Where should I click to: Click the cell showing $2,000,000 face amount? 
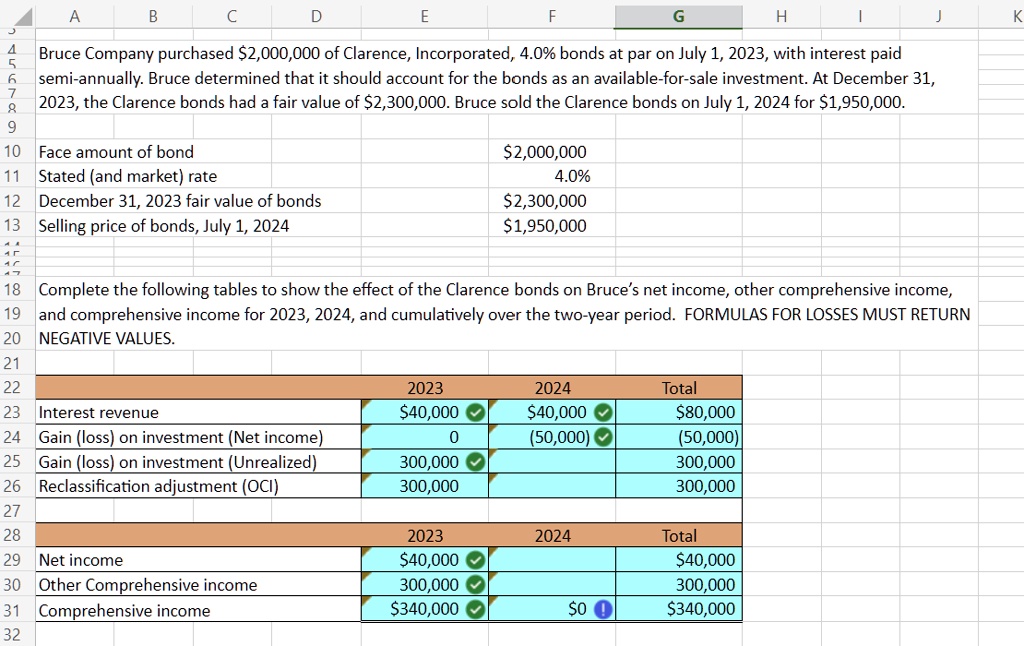(551, 152)
